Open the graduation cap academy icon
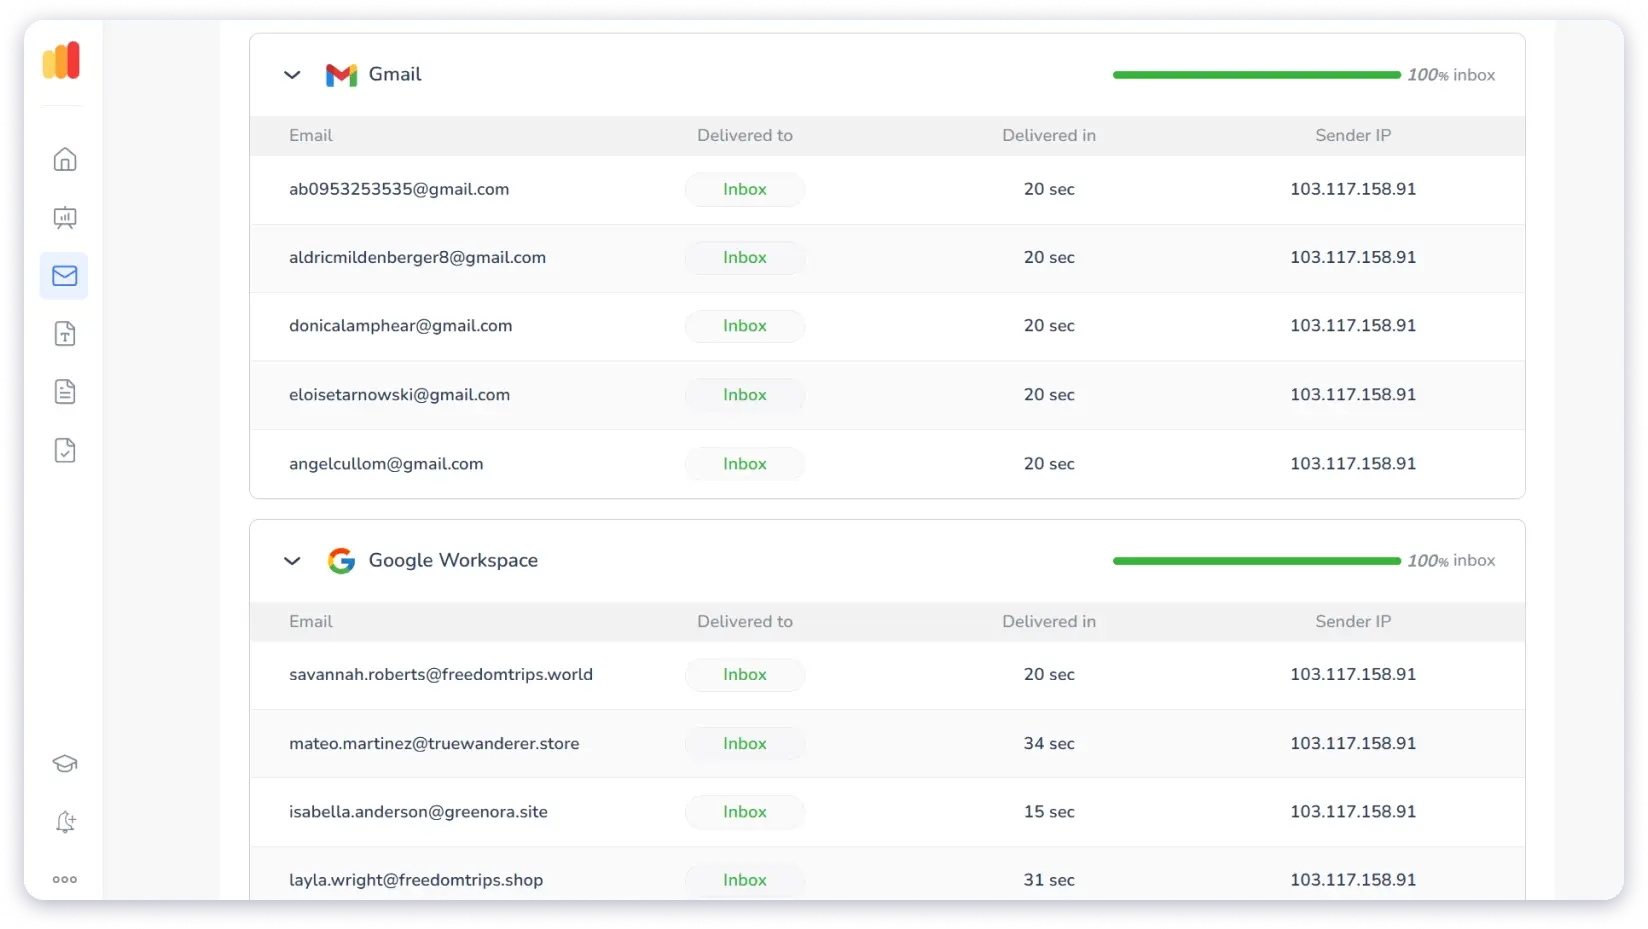This screenshot has height=929, width=1648. pyautogui.click(x=65, y=764)
